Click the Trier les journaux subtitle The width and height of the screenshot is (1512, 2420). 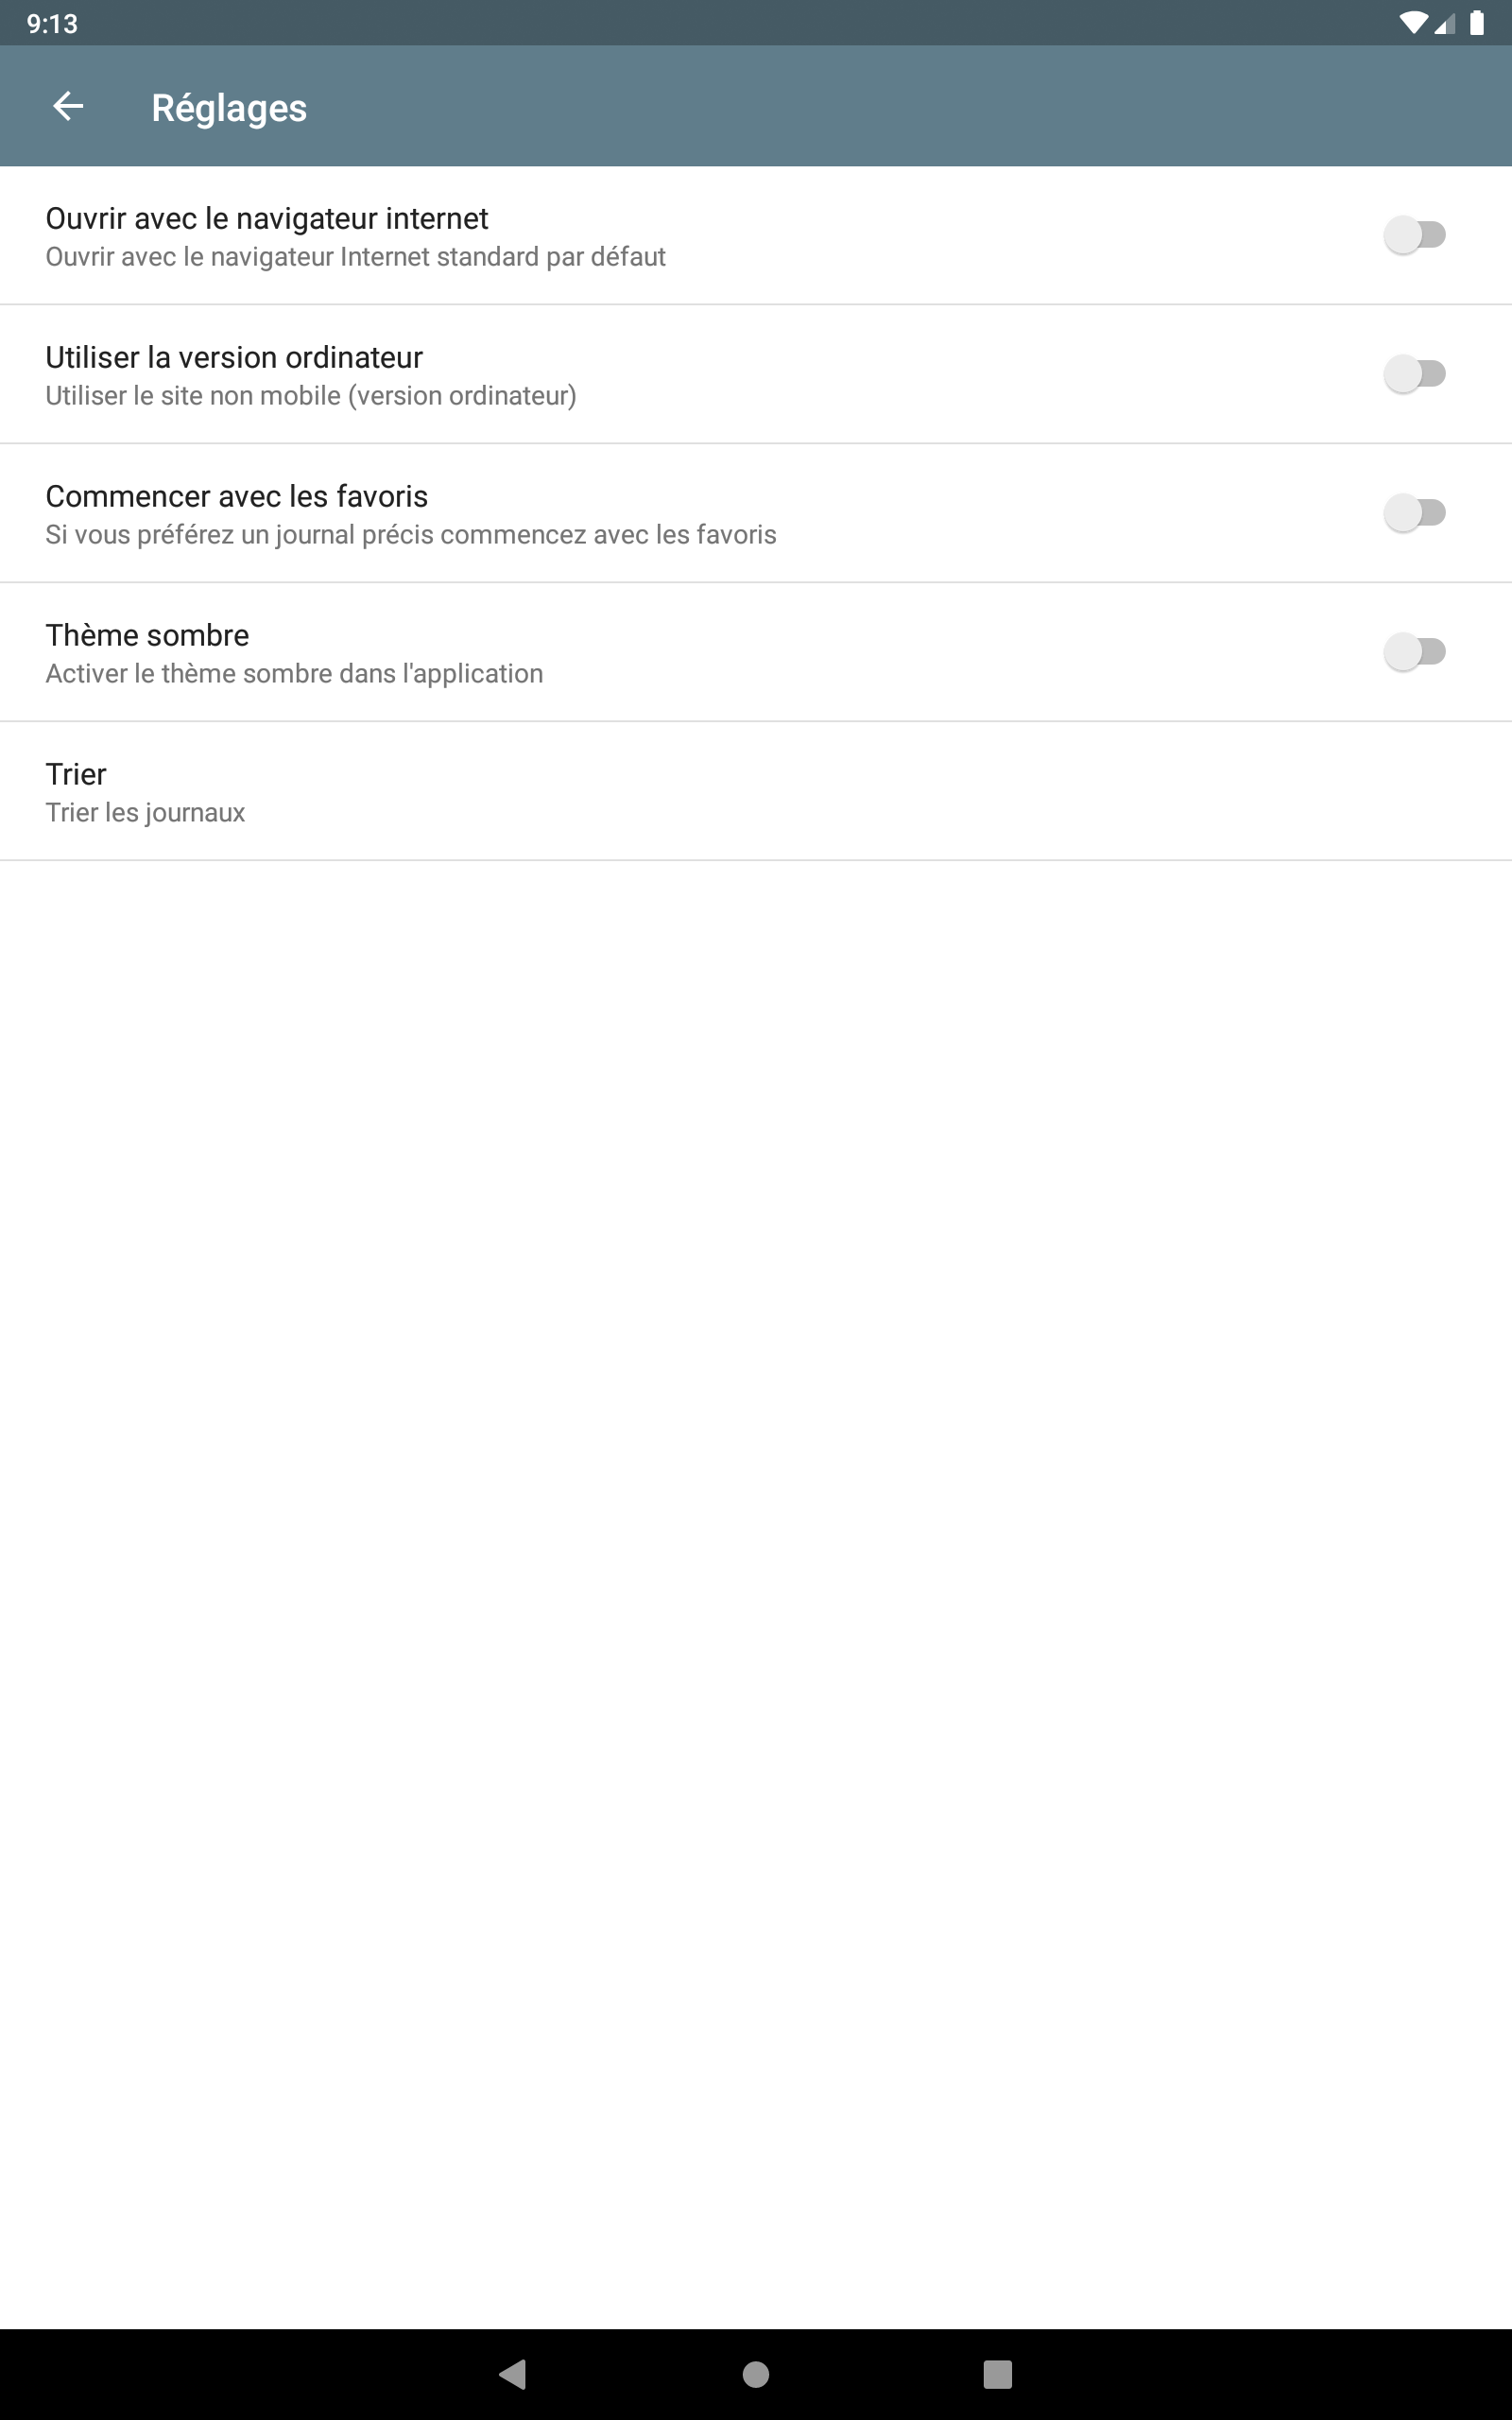coord(145,812)
